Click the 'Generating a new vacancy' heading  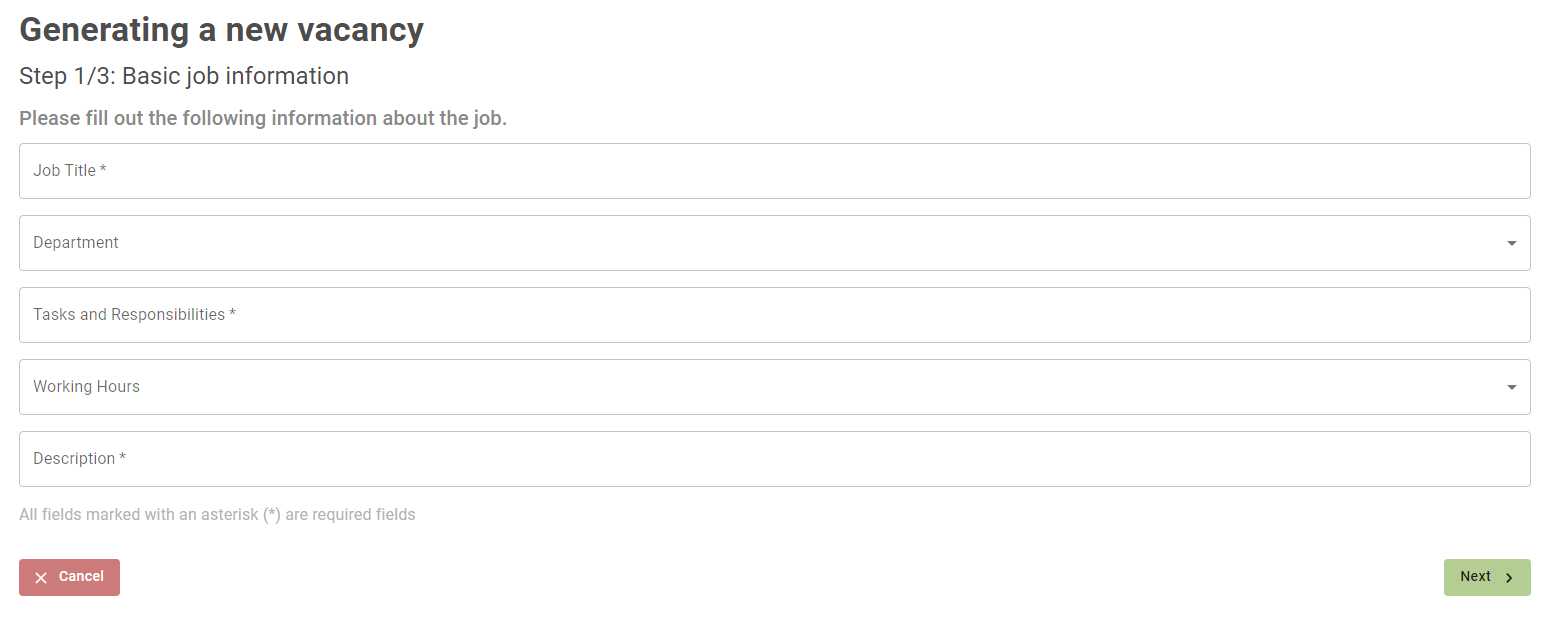coord(221,30)
